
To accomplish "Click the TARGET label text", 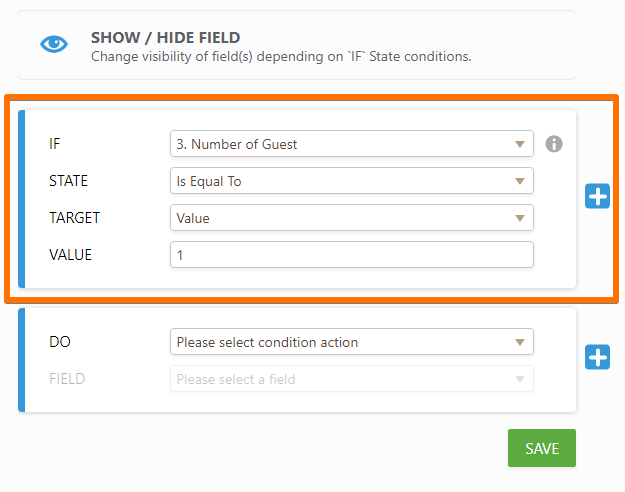I will pos(74,218).
